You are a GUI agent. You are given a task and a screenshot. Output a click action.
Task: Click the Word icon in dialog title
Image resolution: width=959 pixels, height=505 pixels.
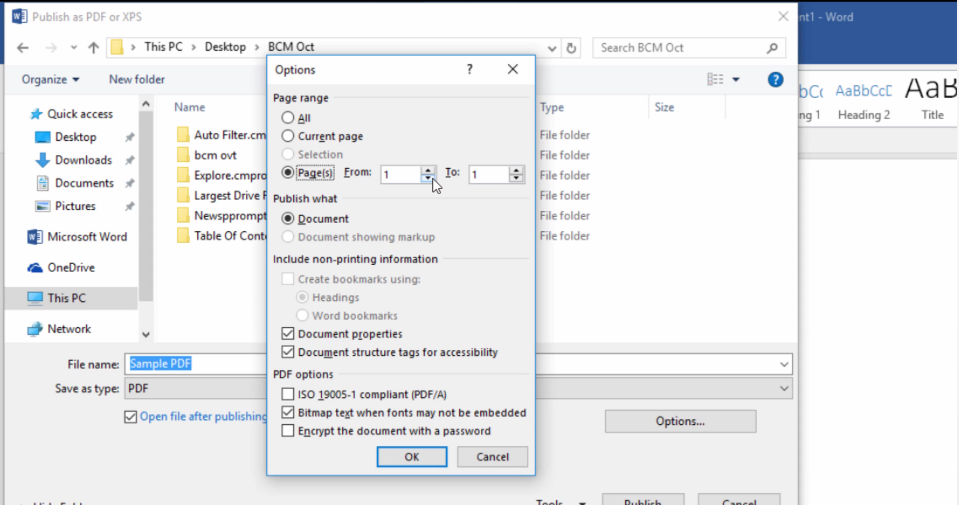tap(20, 17)
